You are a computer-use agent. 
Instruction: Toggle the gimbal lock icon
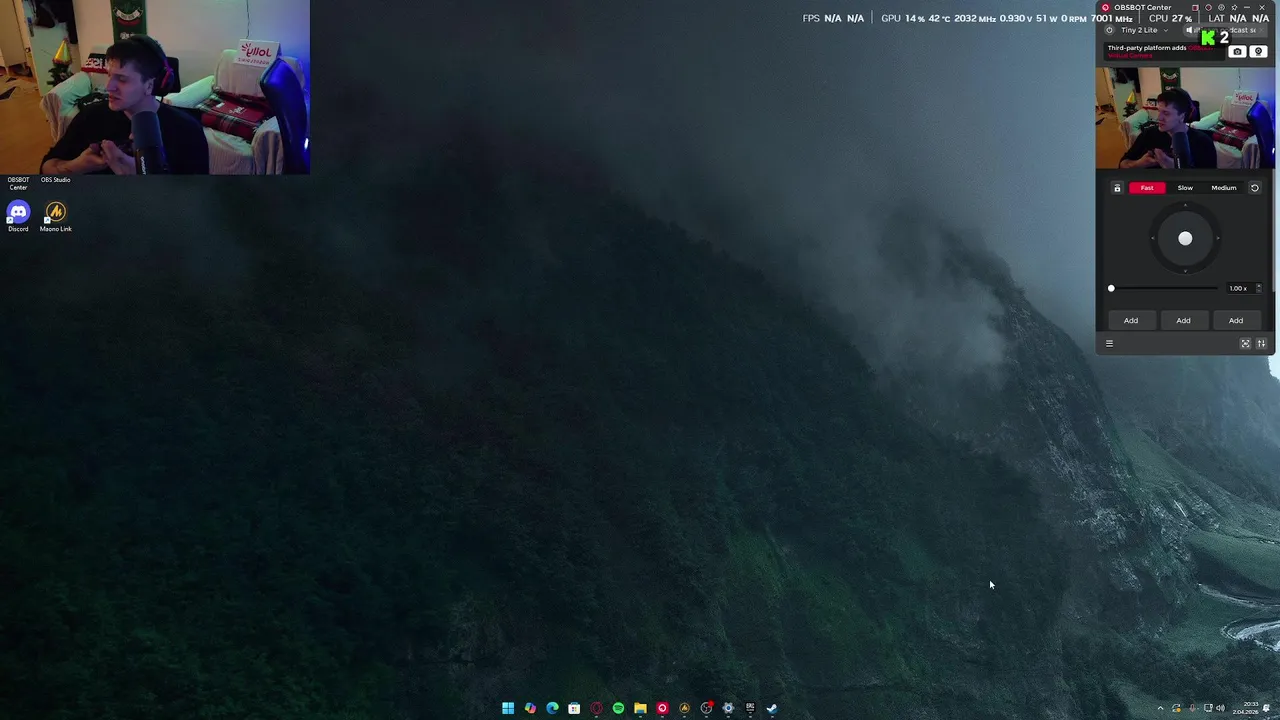click(1117, 188)
